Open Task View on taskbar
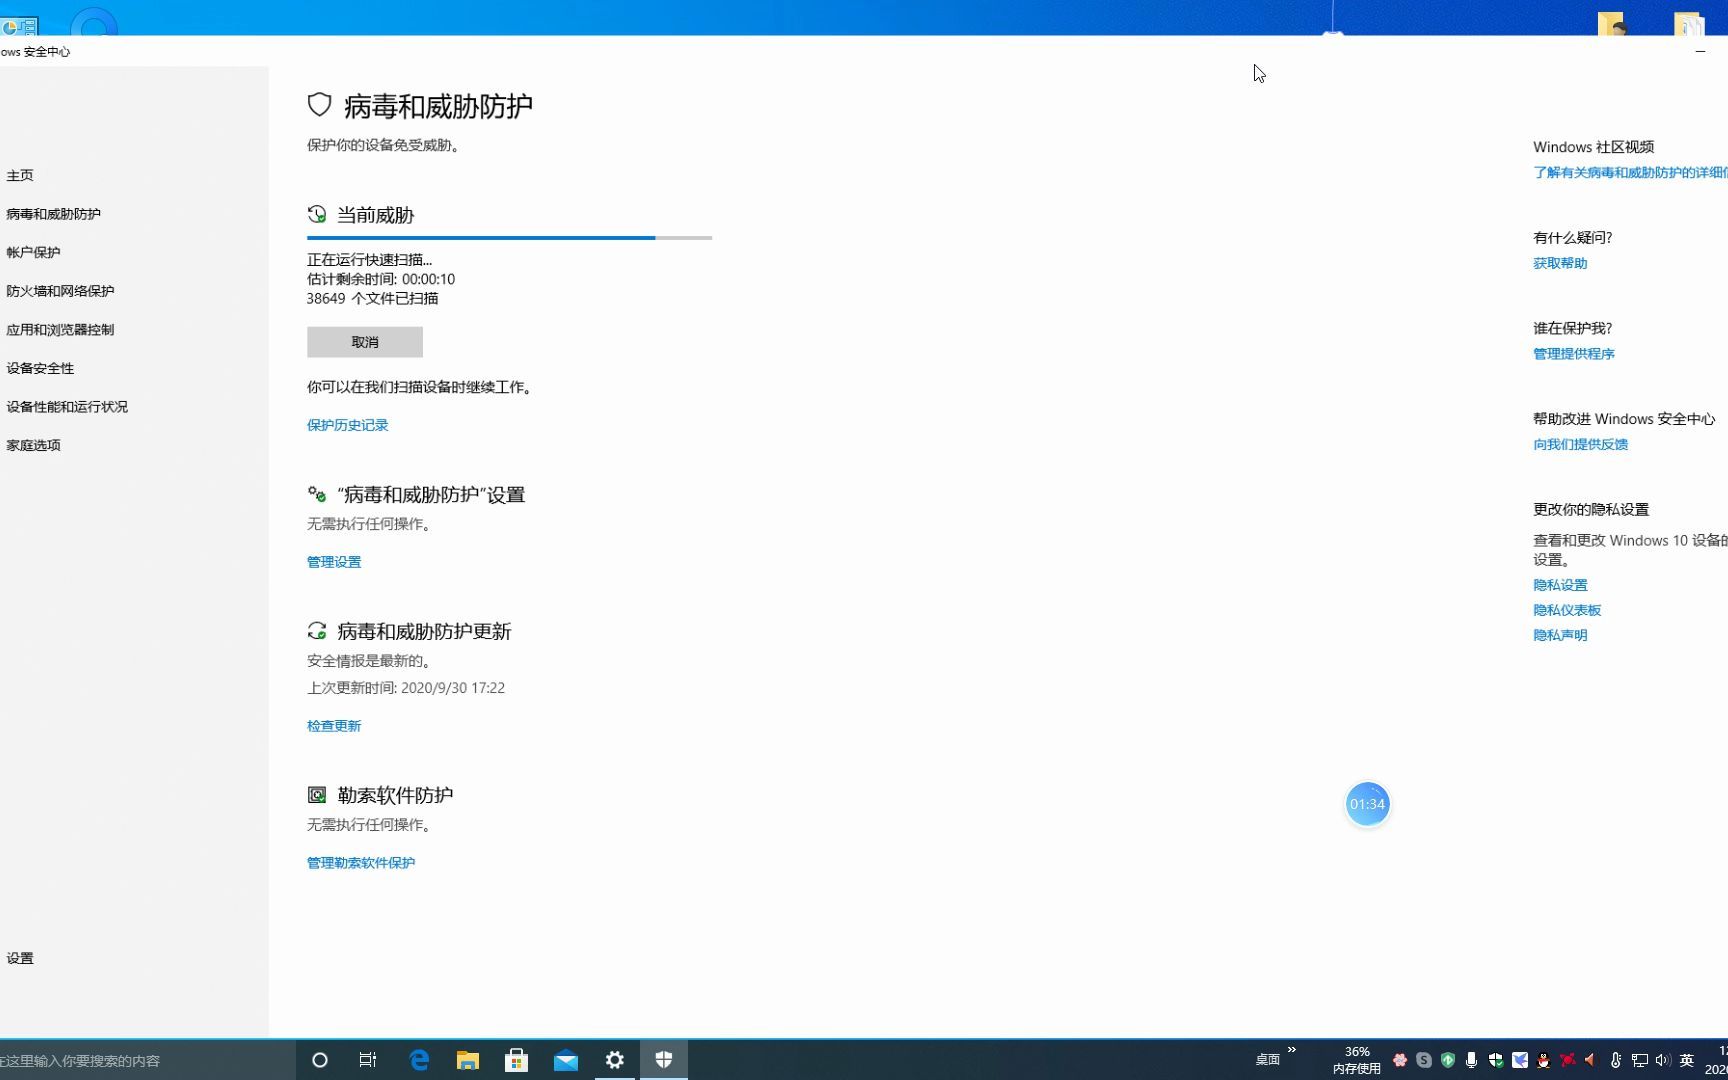 click(x=368, y=1060)
